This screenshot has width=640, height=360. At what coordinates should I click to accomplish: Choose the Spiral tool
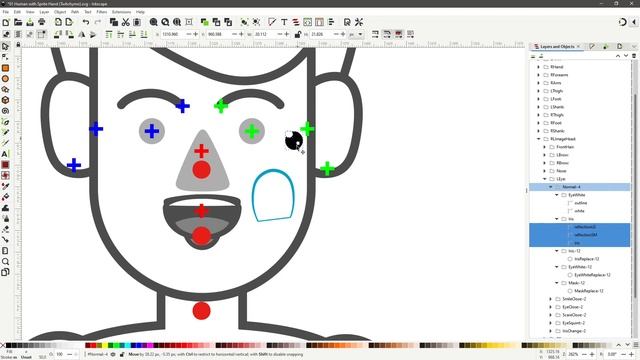[x=5, y=111]
